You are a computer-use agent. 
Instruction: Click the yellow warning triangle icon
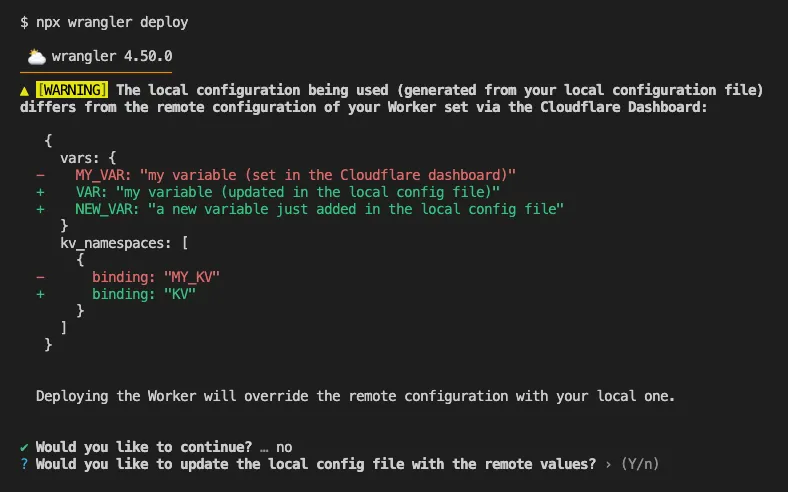24,90
